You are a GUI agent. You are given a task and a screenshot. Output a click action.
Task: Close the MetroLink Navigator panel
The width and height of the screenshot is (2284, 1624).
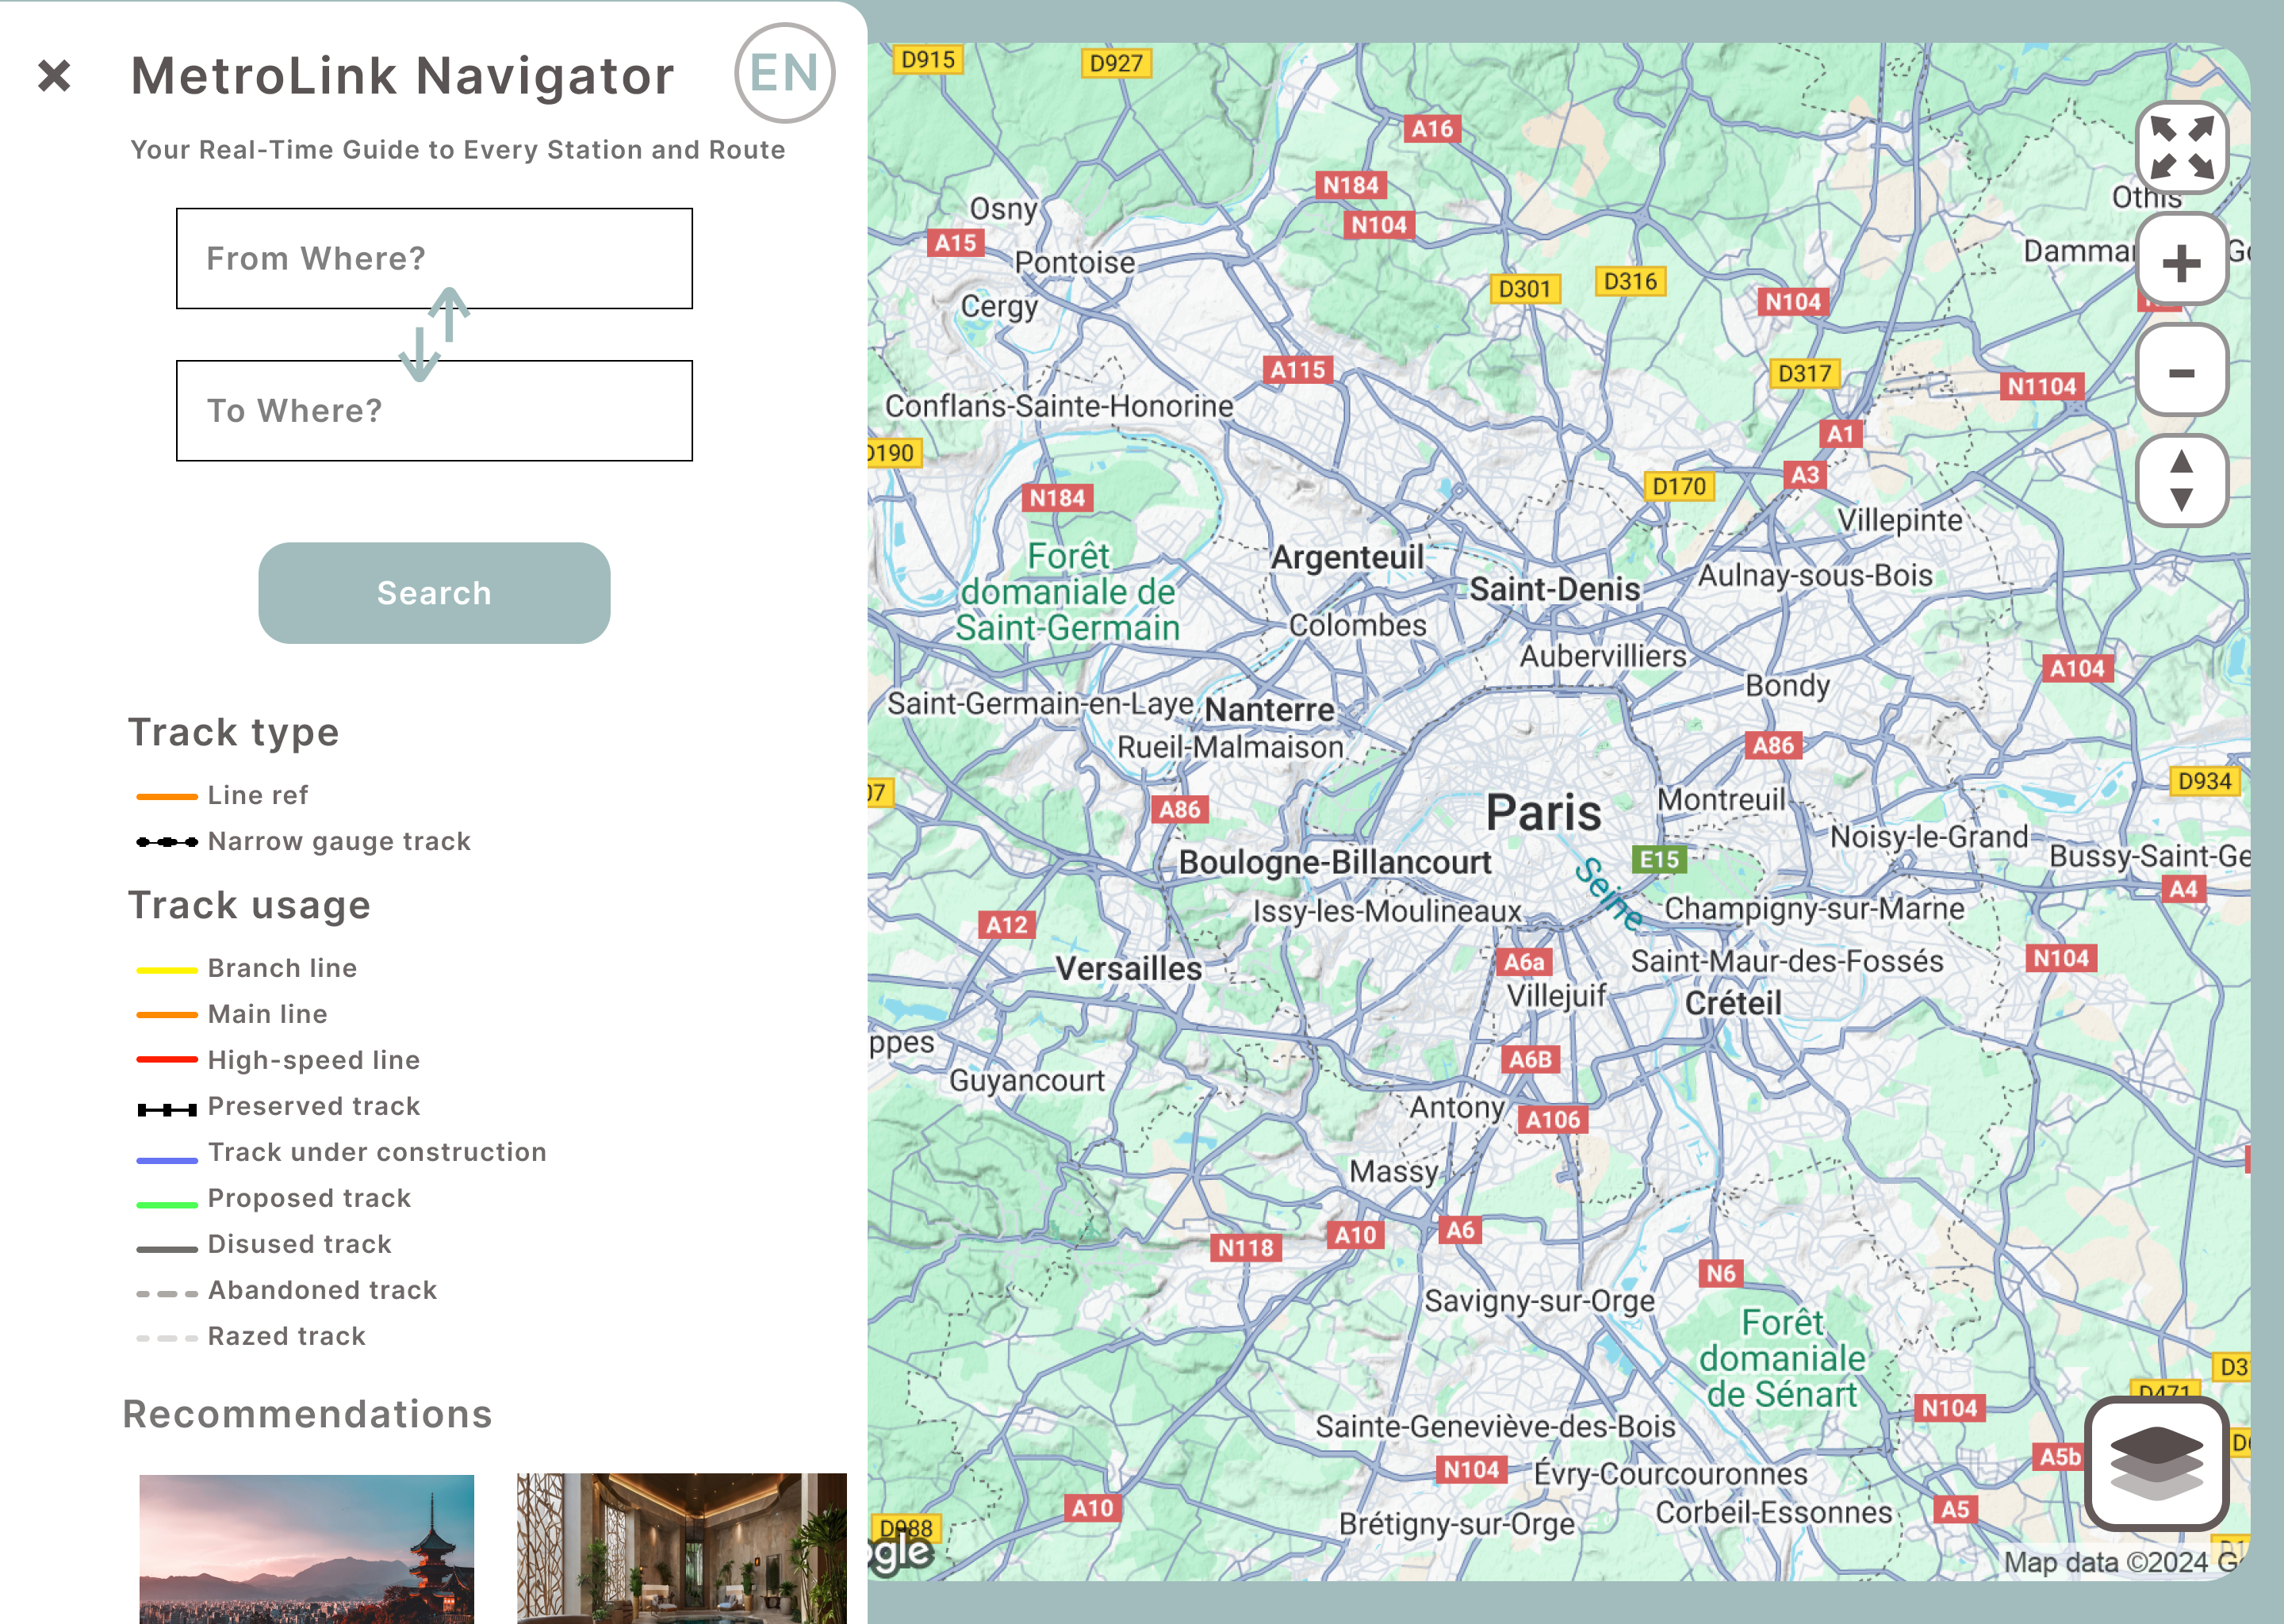(54, 75)
